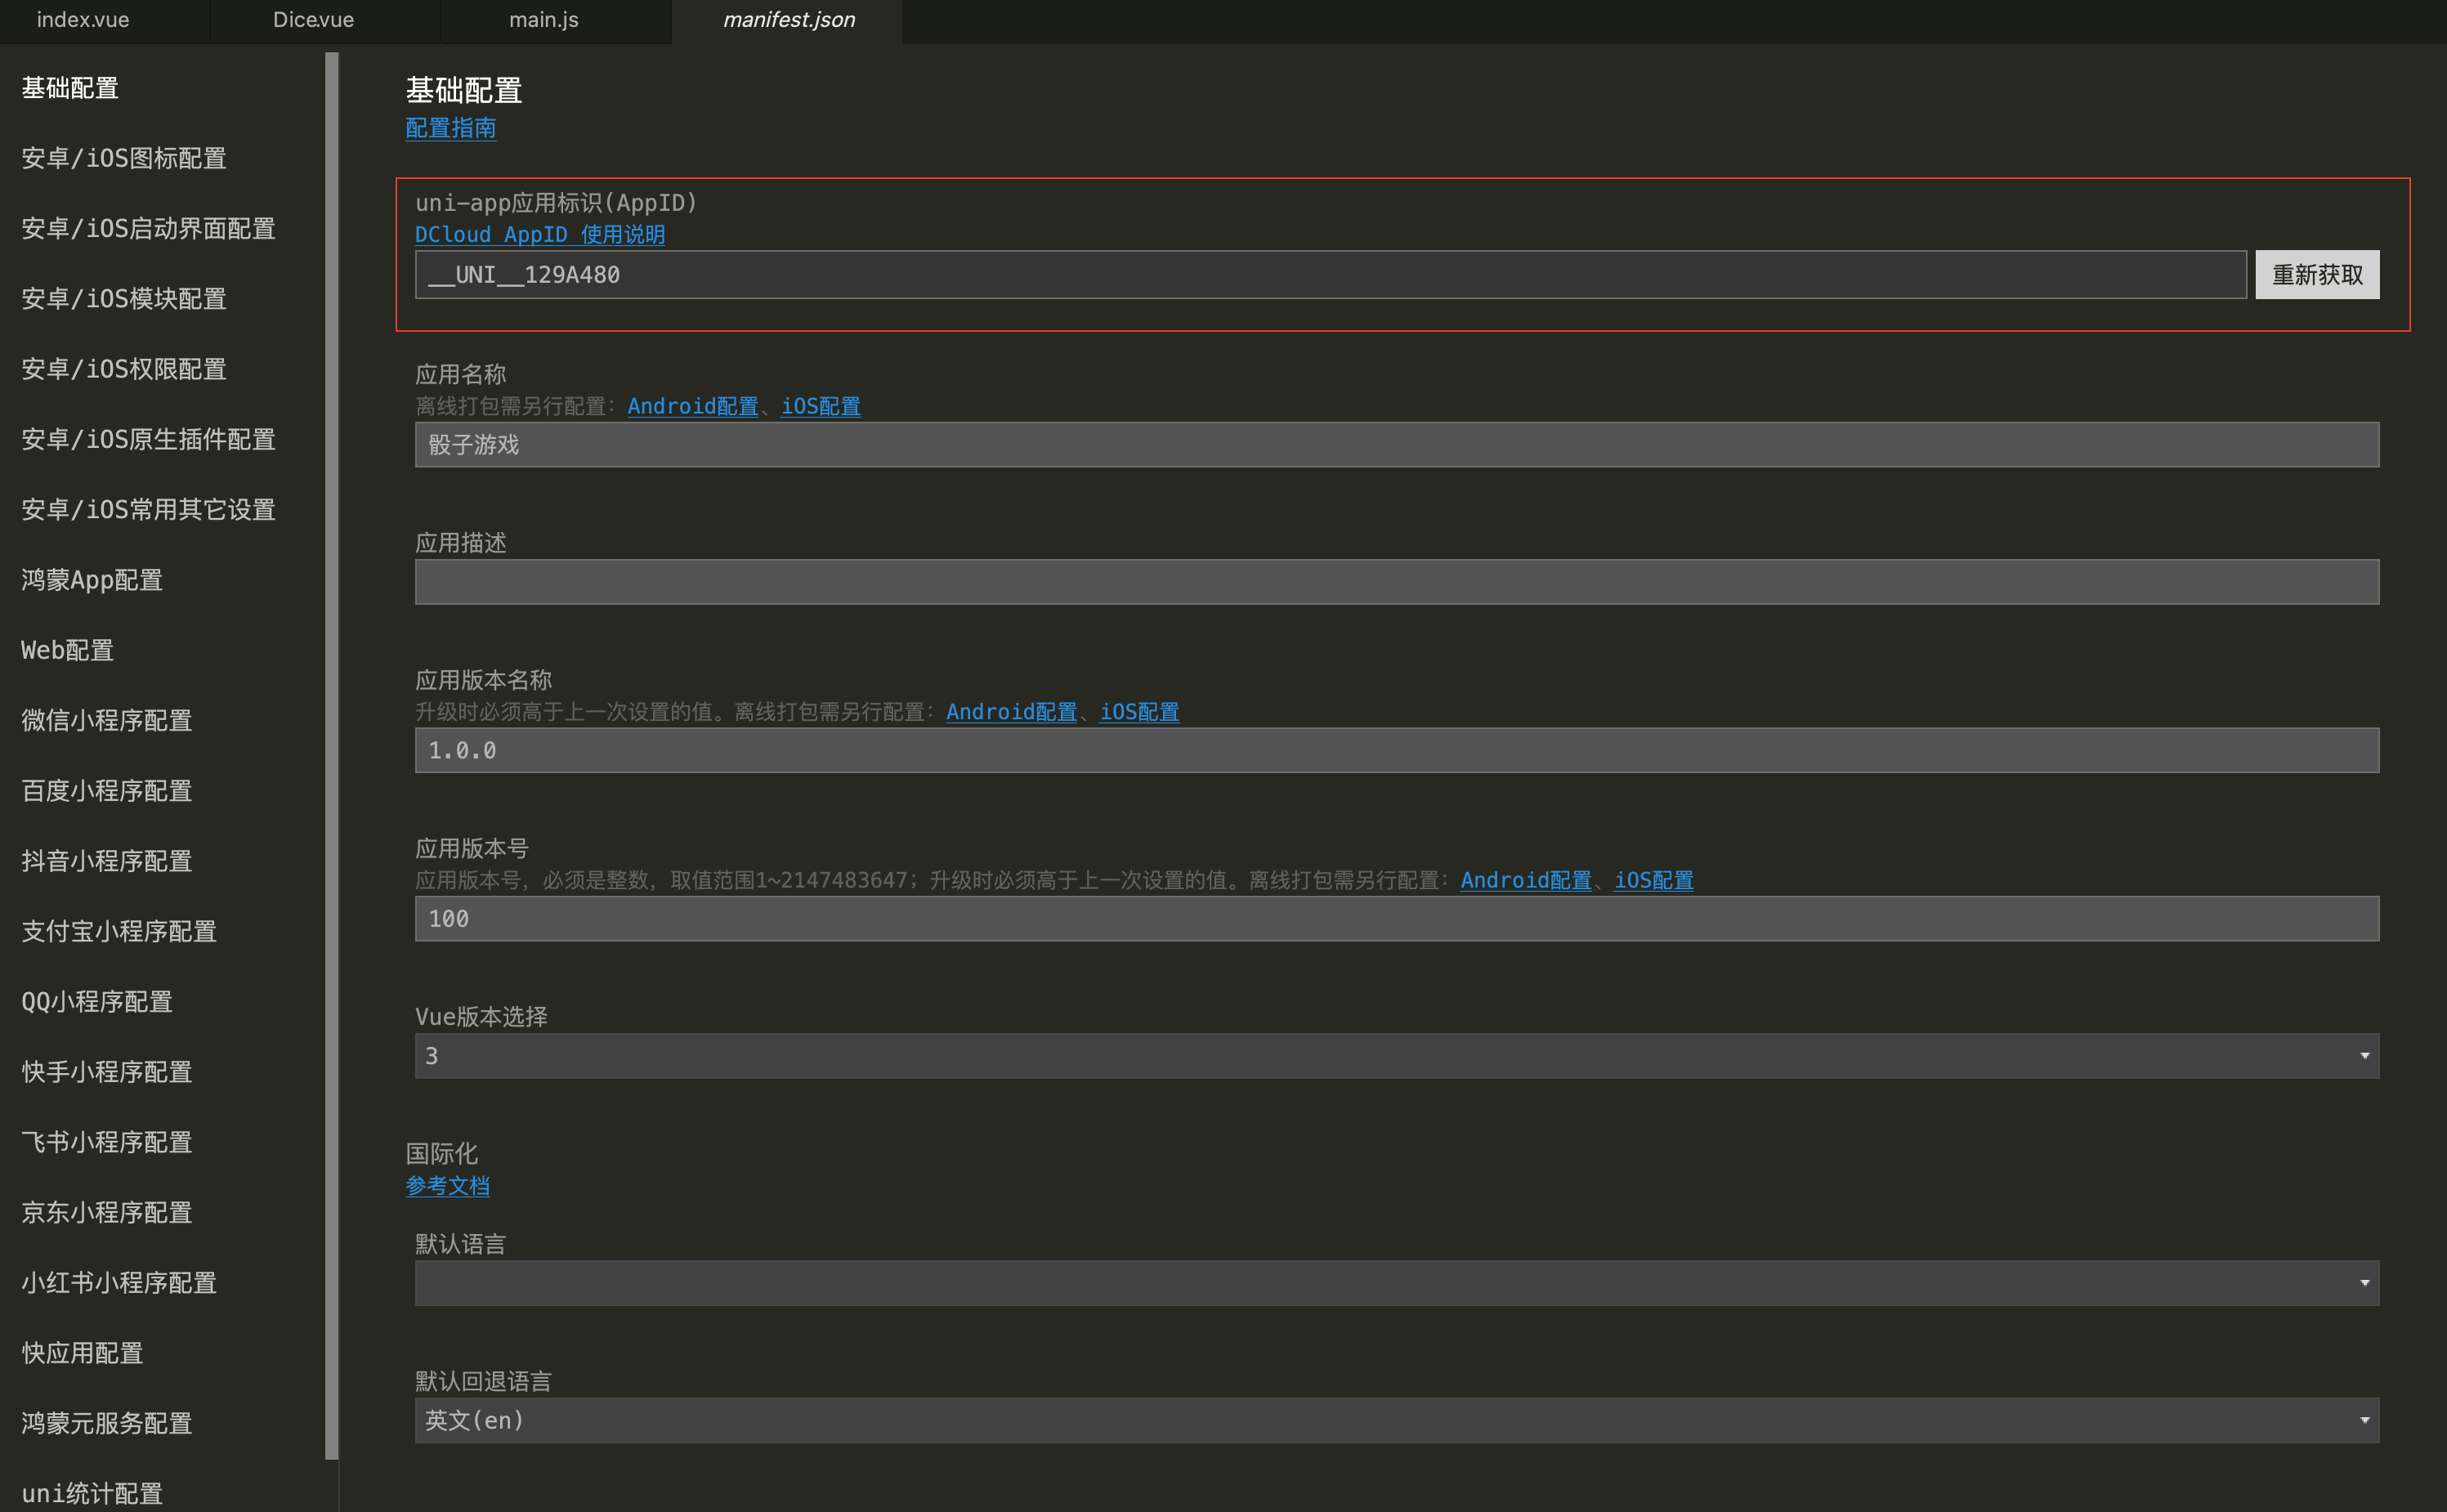Image resolution: width=2447 pixels, height=1512 pixels.
Task: Click the 重新获取 button
Action: 2316,275
